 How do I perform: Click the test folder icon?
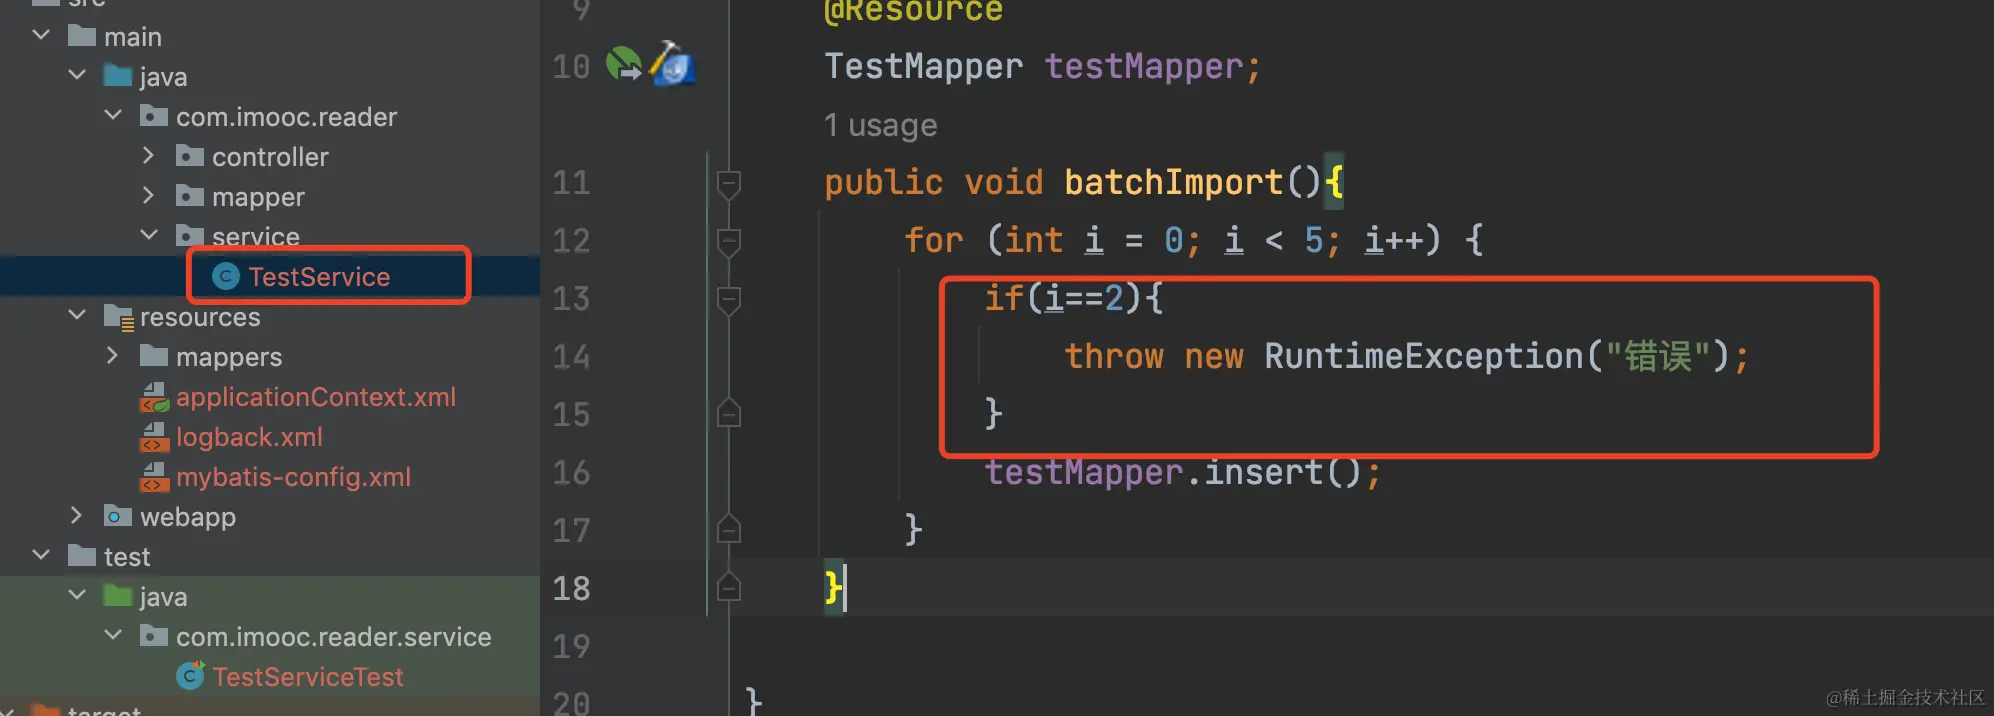click(82, 556)
